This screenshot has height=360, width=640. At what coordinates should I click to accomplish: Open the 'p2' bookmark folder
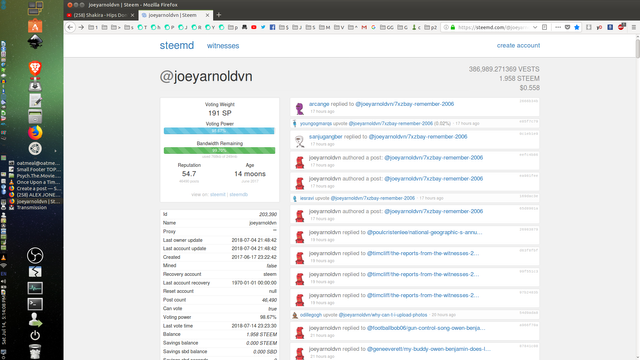click(431, 27)
